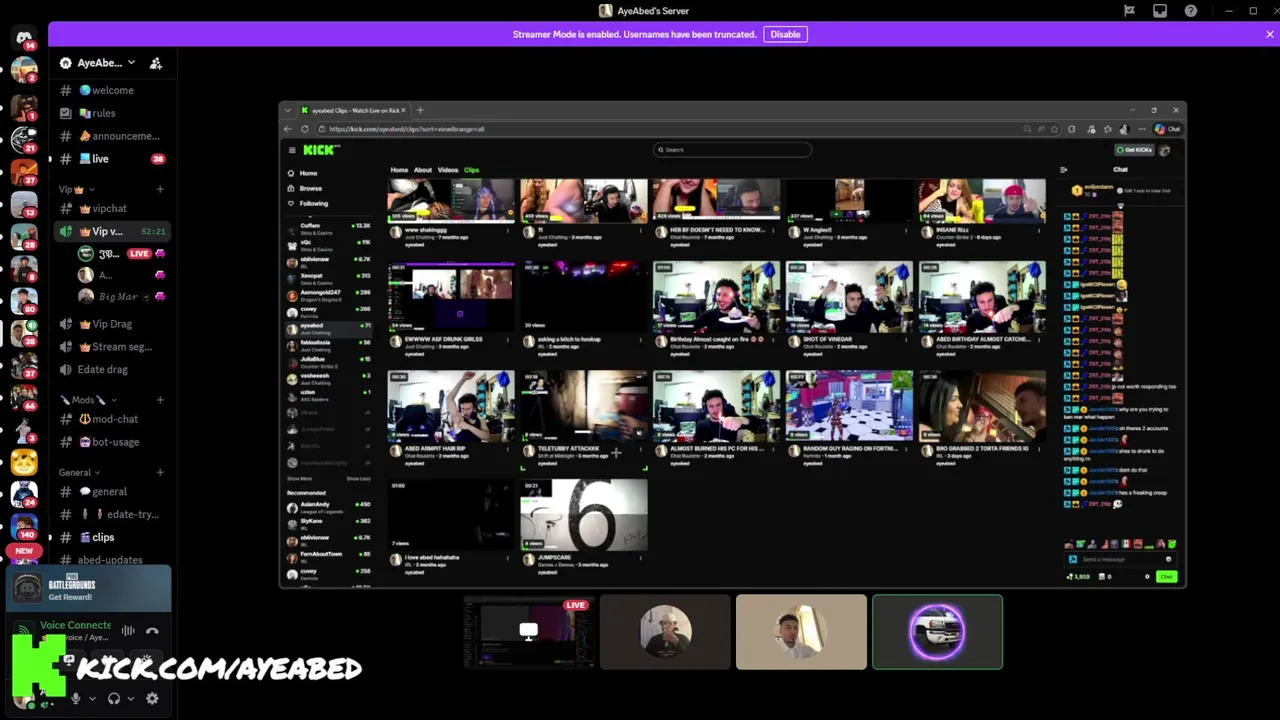Click the invite people icon beside server name
Image resolution: width=1280 pixels, height=720 pixels.
tap(156, 63)
